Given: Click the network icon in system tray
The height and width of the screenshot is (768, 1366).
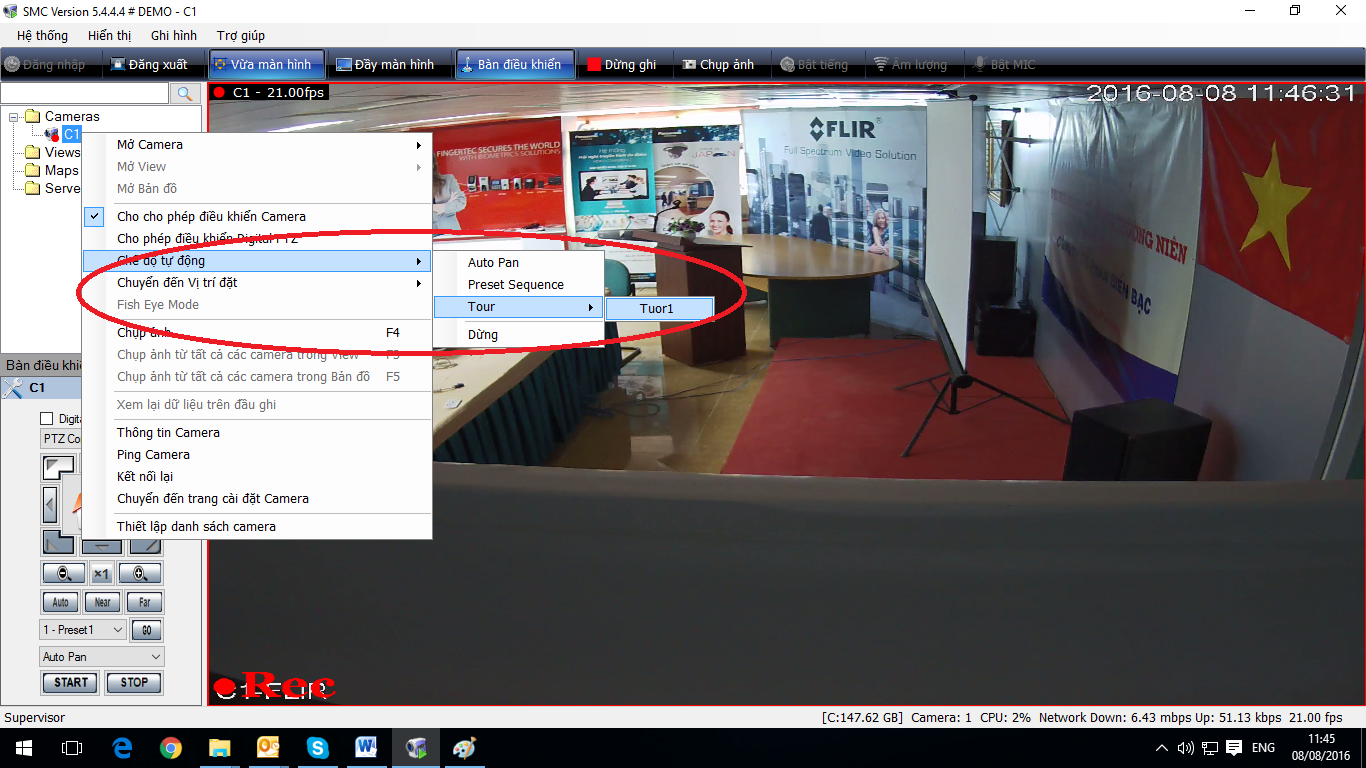Looking at the screenshot, I should point(1210,748).
